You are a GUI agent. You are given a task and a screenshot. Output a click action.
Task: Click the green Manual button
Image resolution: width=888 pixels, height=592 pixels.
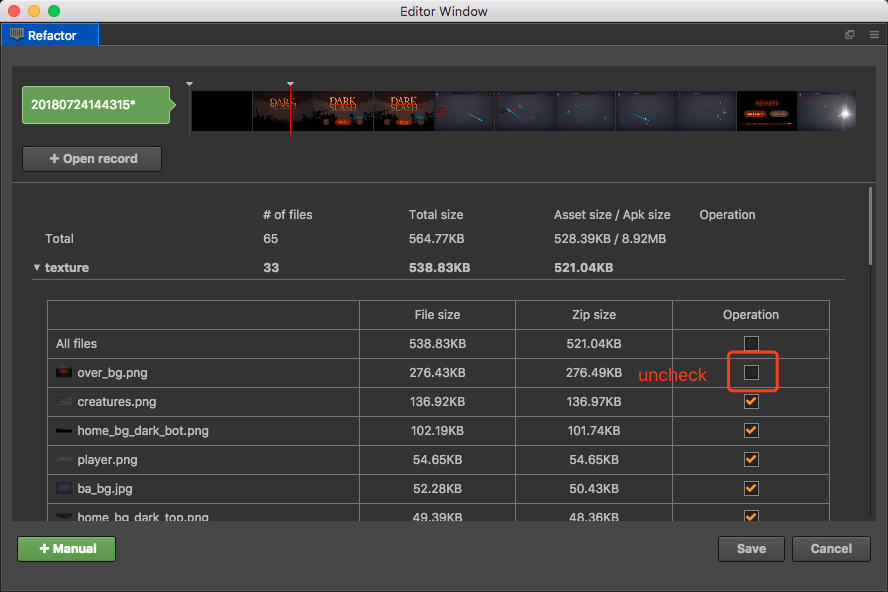(67, 548)
